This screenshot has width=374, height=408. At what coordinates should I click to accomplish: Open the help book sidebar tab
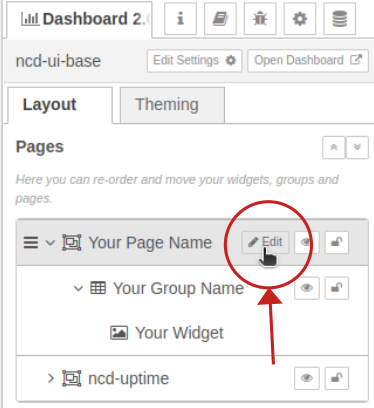point(220,19)
